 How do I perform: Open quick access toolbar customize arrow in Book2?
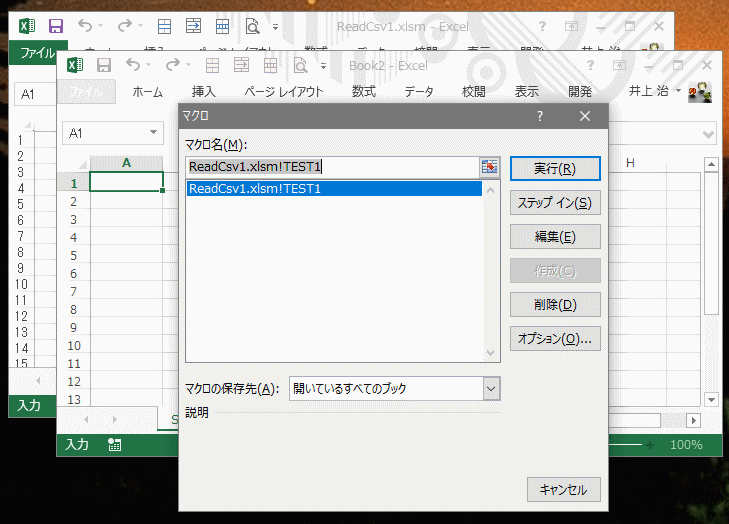[x=323, y=66]
